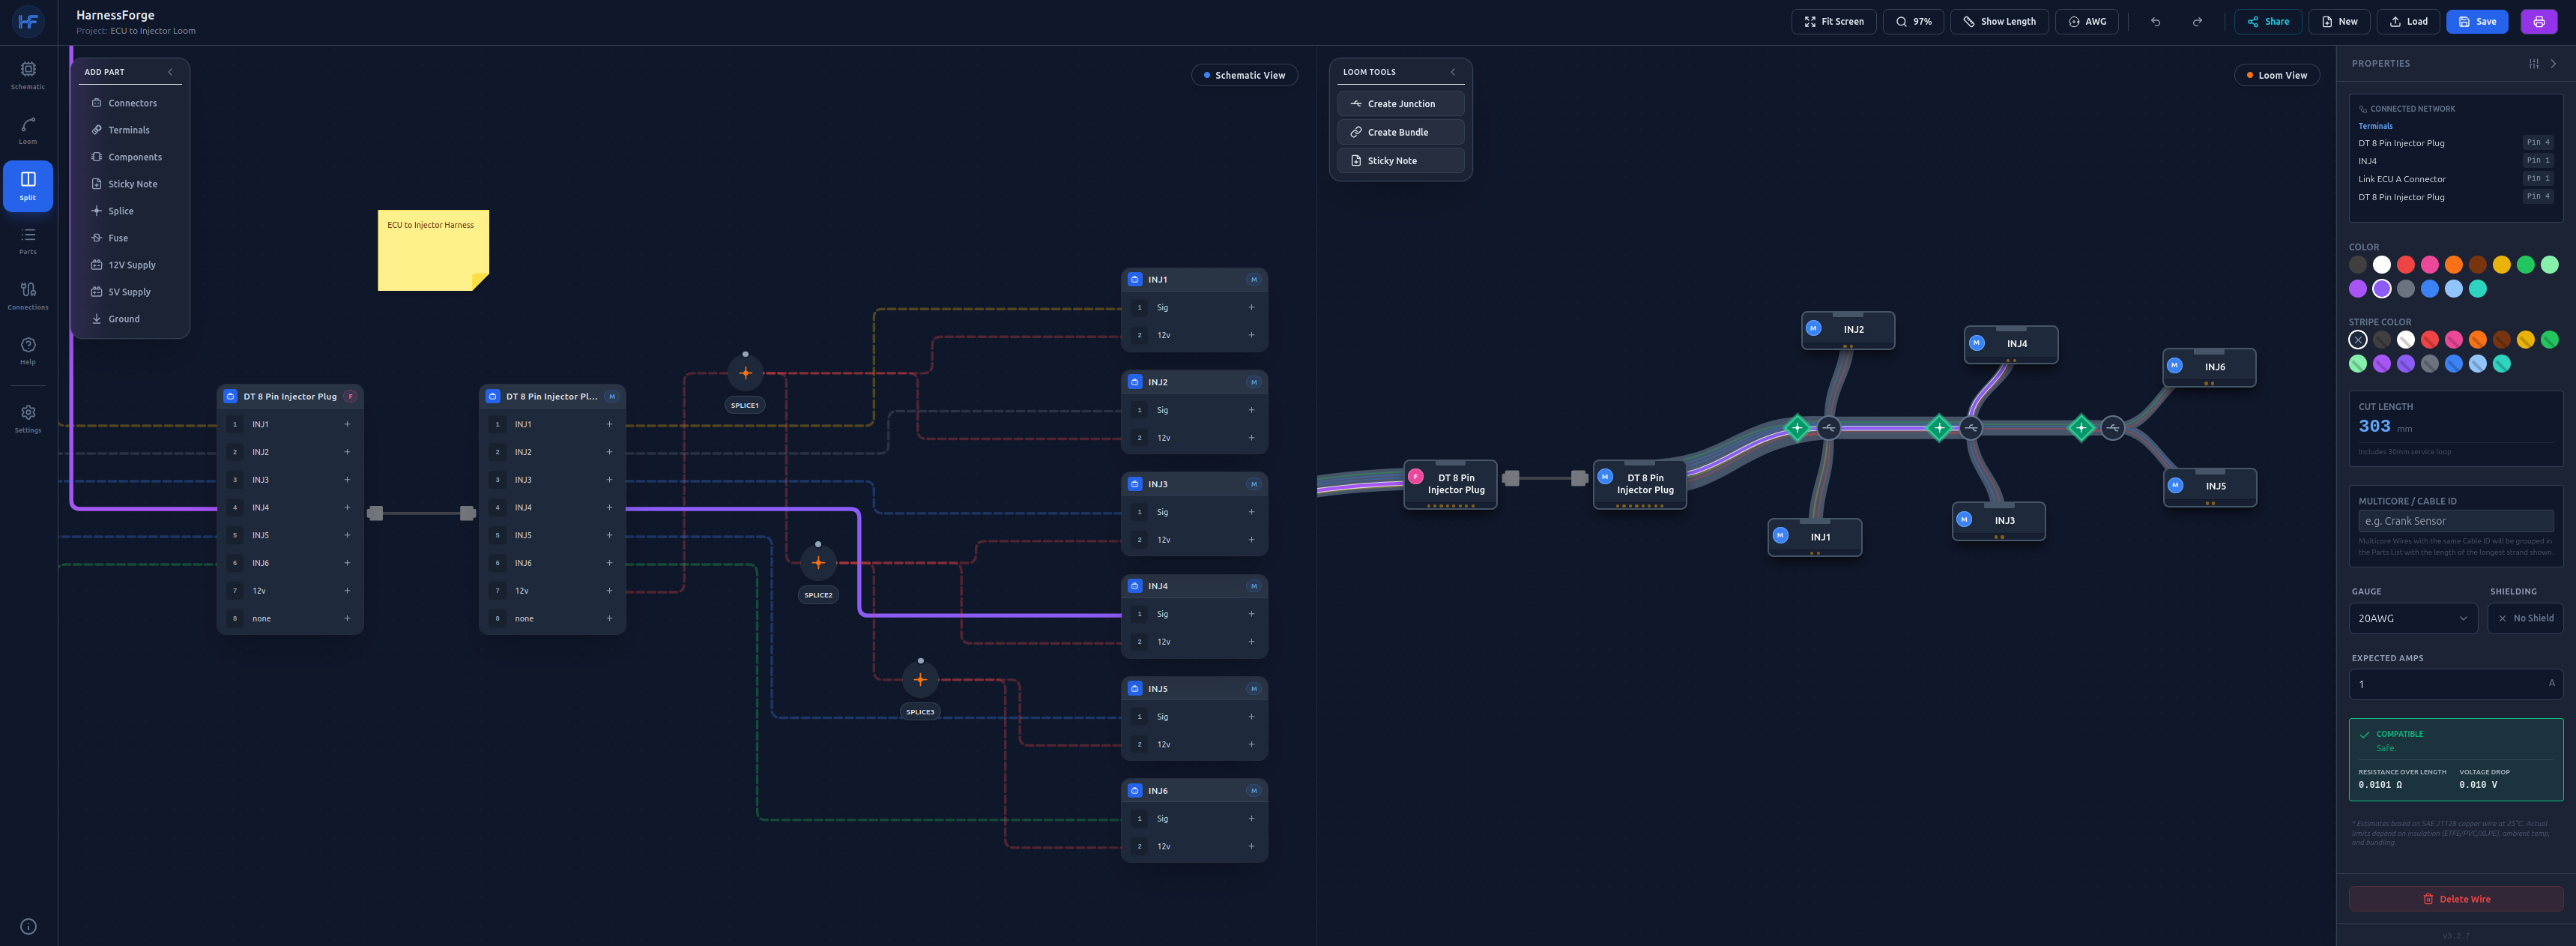This screenshot has width=2576, height=946.
Task: Open the Loom sidebar icon
Action: [28, 130]
